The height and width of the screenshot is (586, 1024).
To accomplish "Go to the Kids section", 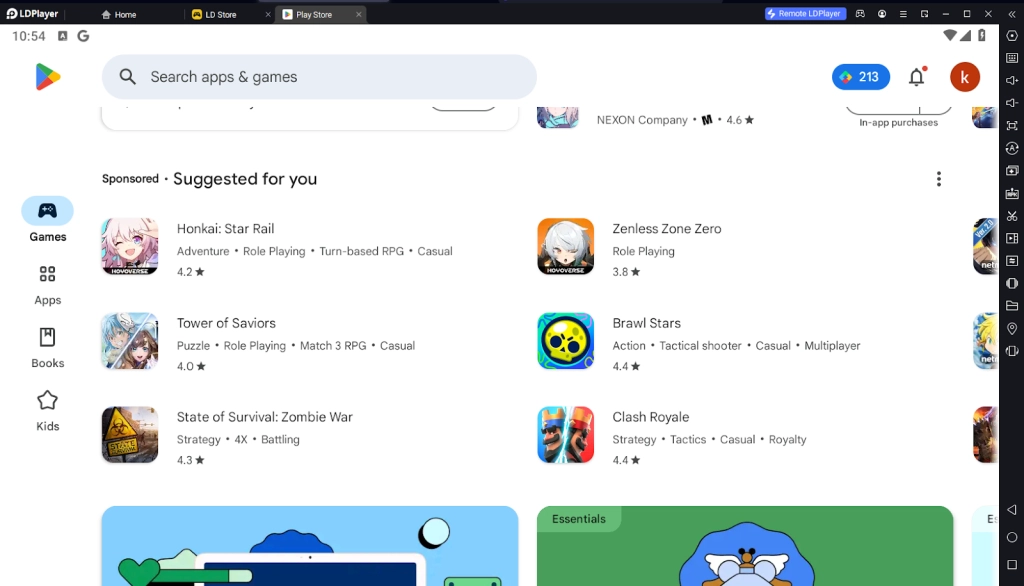I will pyautogui.click(x=47, y=410).
